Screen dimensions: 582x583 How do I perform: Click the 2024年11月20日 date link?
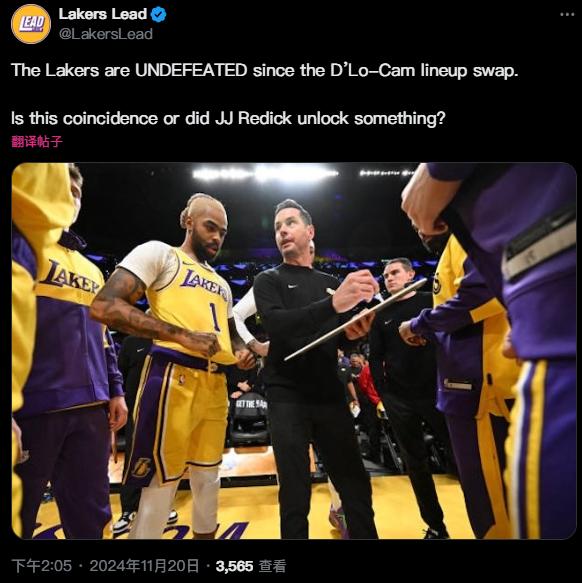[x=144, y=566]
